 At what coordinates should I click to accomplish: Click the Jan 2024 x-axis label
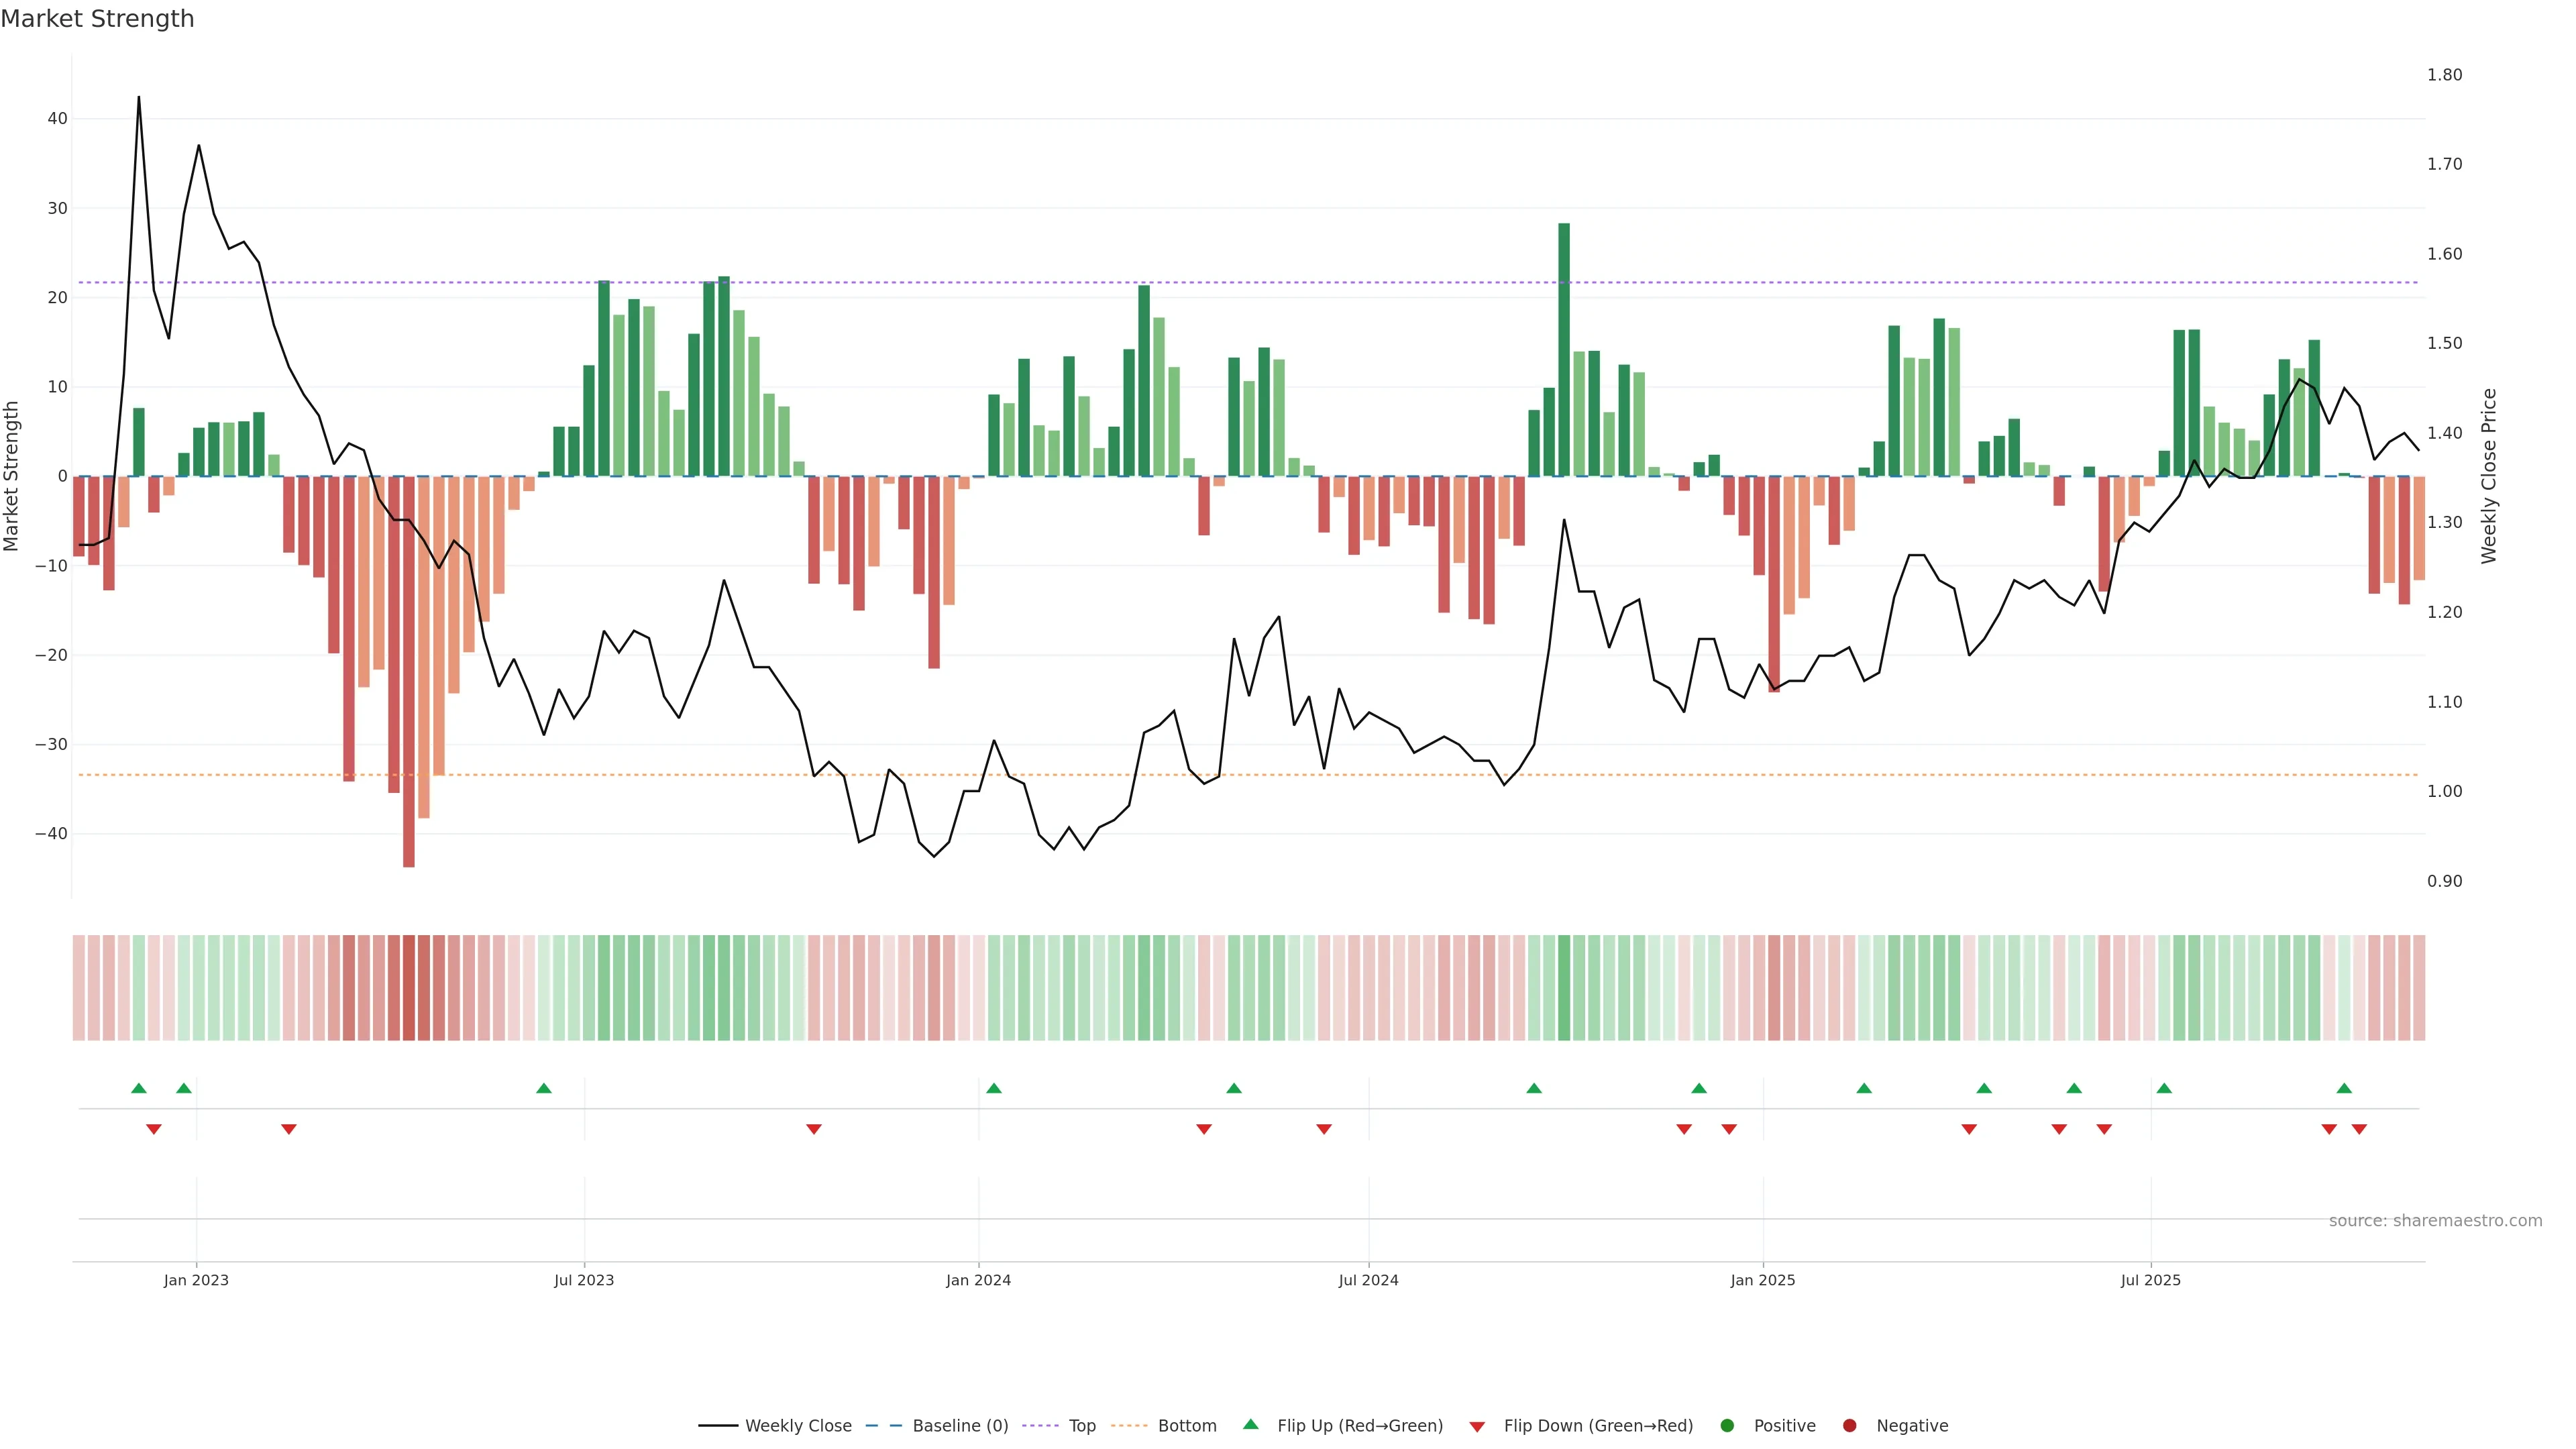(978, 1280)
